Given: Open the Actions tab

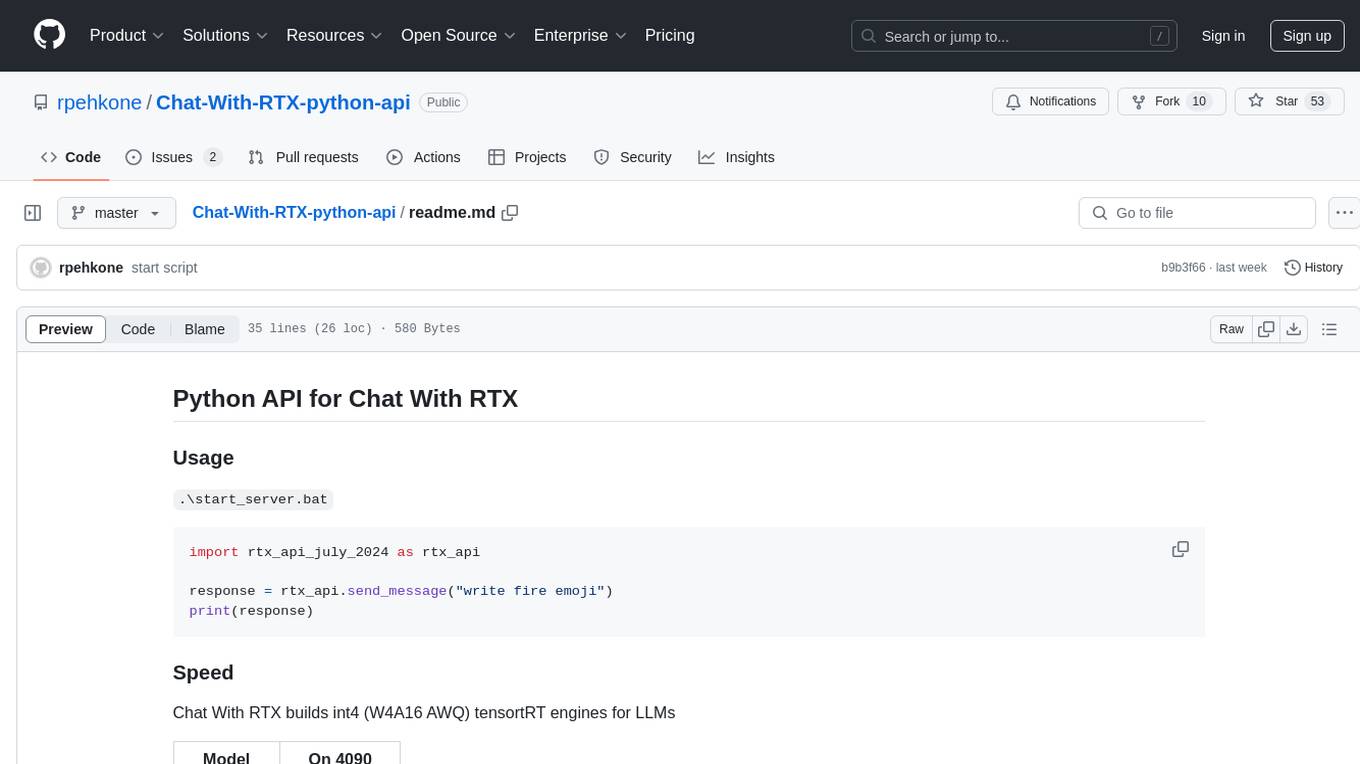Looking at the screenshot, I should 423,157.
